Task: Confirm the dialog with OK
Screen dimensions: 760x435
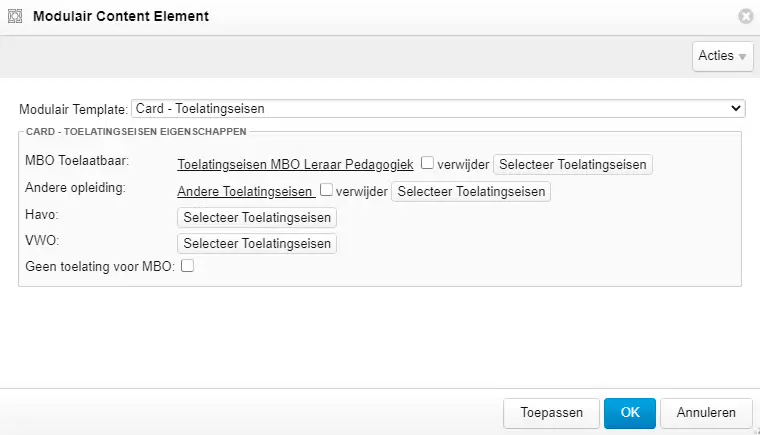Action: point(630,412)
